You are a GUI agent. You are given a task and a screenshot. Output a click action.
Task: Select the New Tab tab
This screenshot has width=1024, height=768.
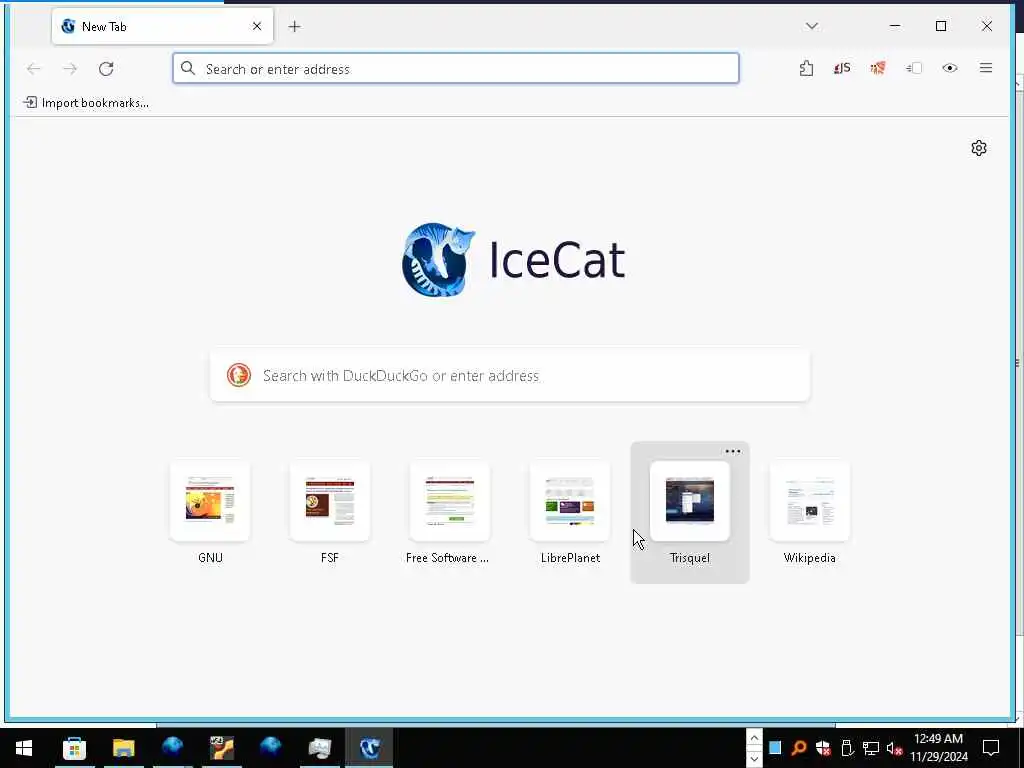(x=162, y=26)
